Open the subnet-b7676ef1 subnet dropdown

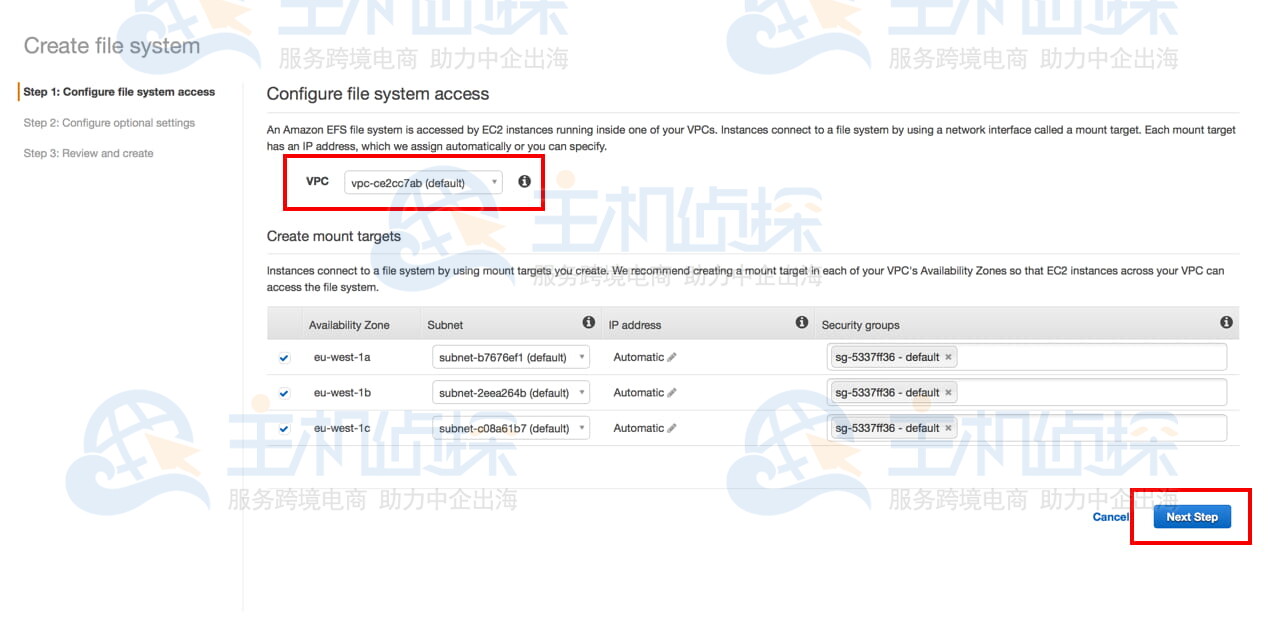[510, 358]
